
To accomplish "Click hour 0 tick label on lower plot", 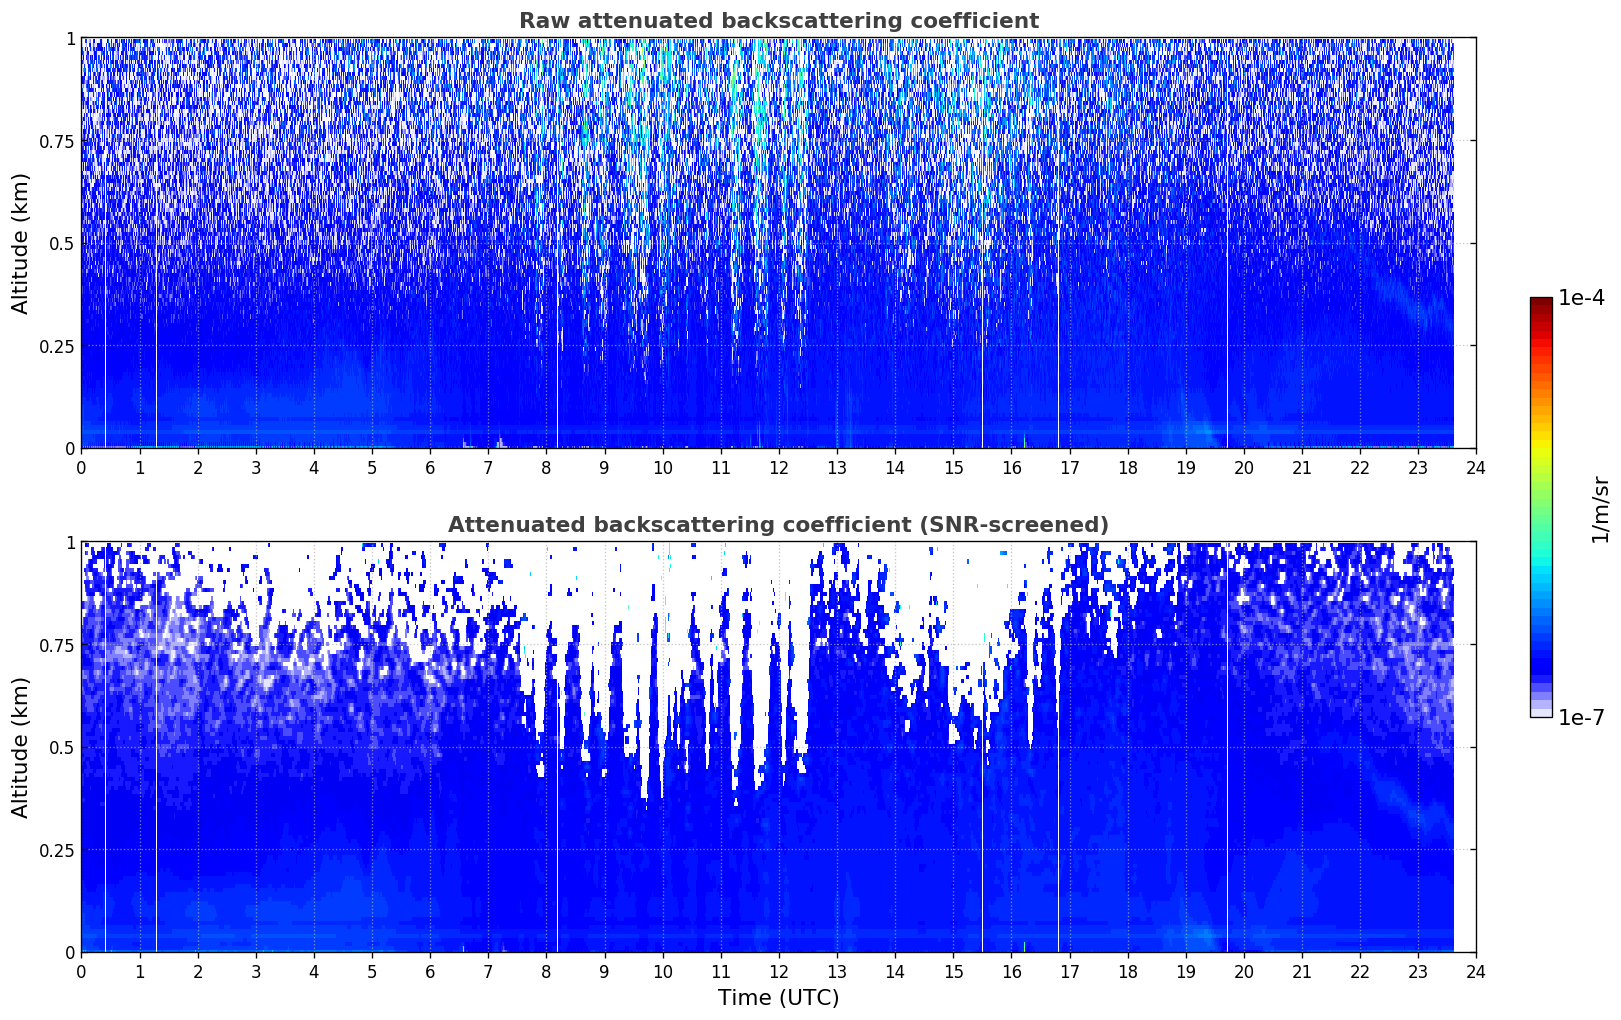I will coord(81,971).
